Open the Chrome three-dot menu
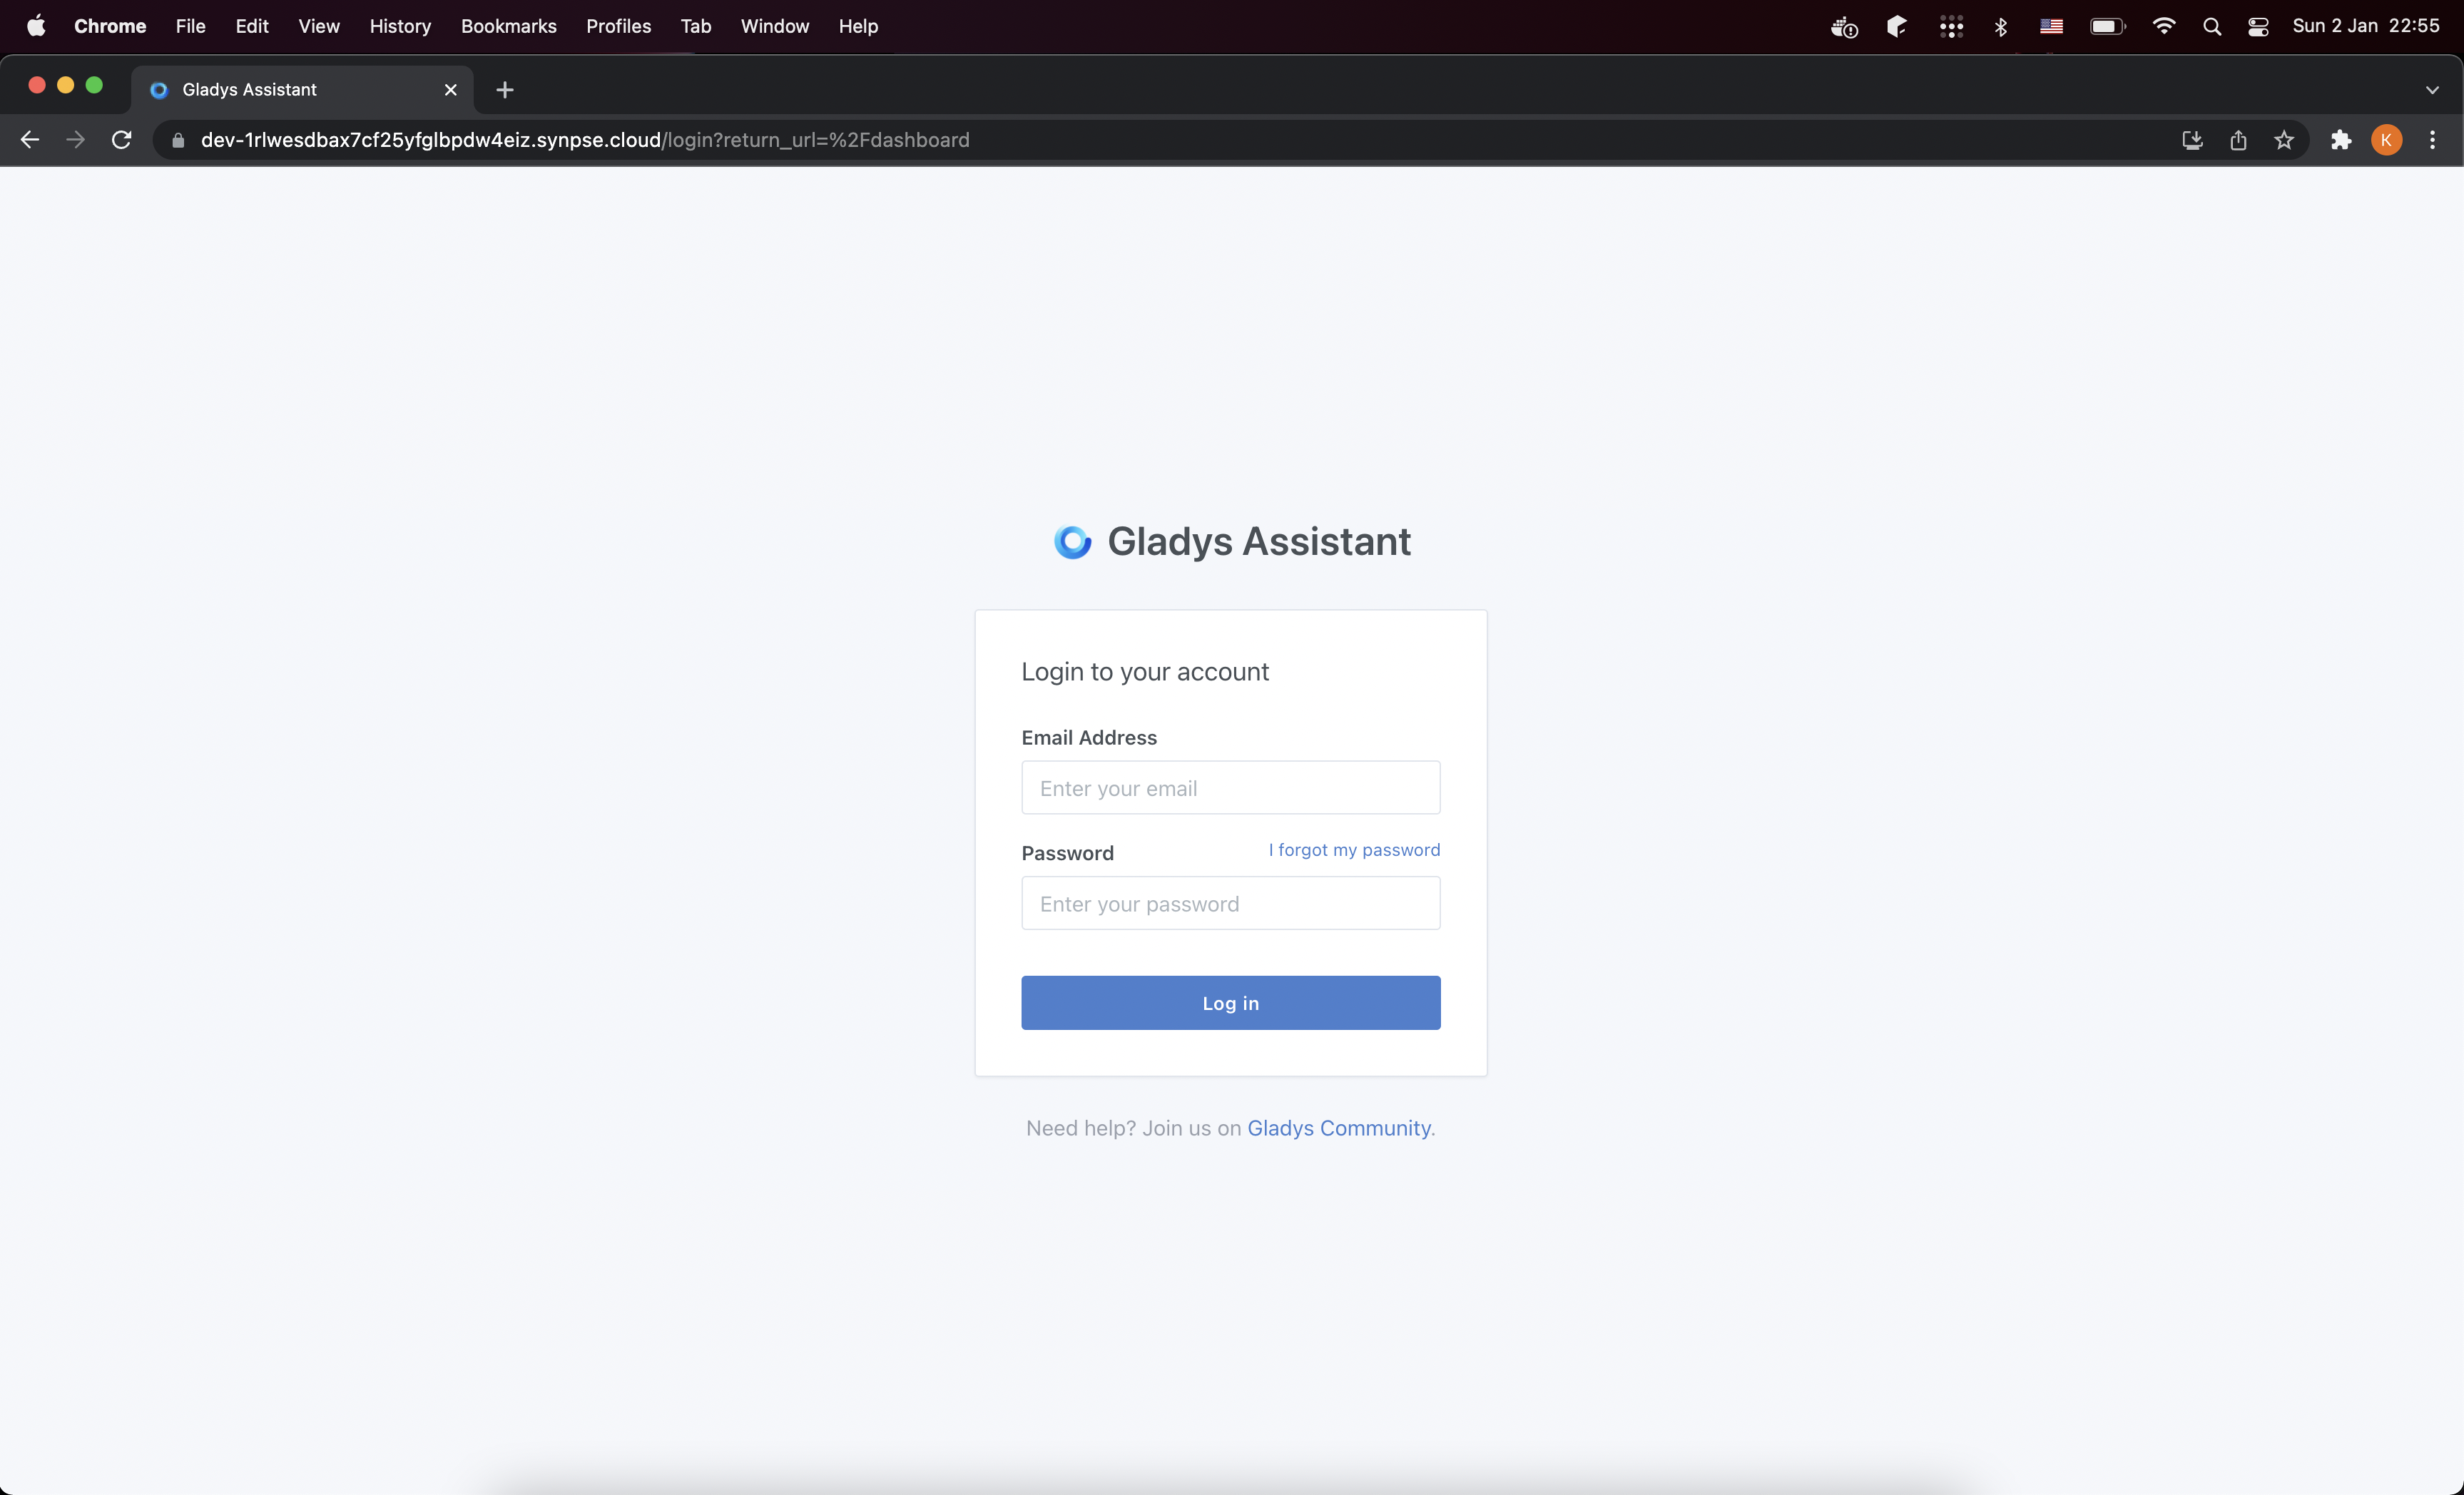Screen dimensions: 2464x1495 pos(2433,140)
